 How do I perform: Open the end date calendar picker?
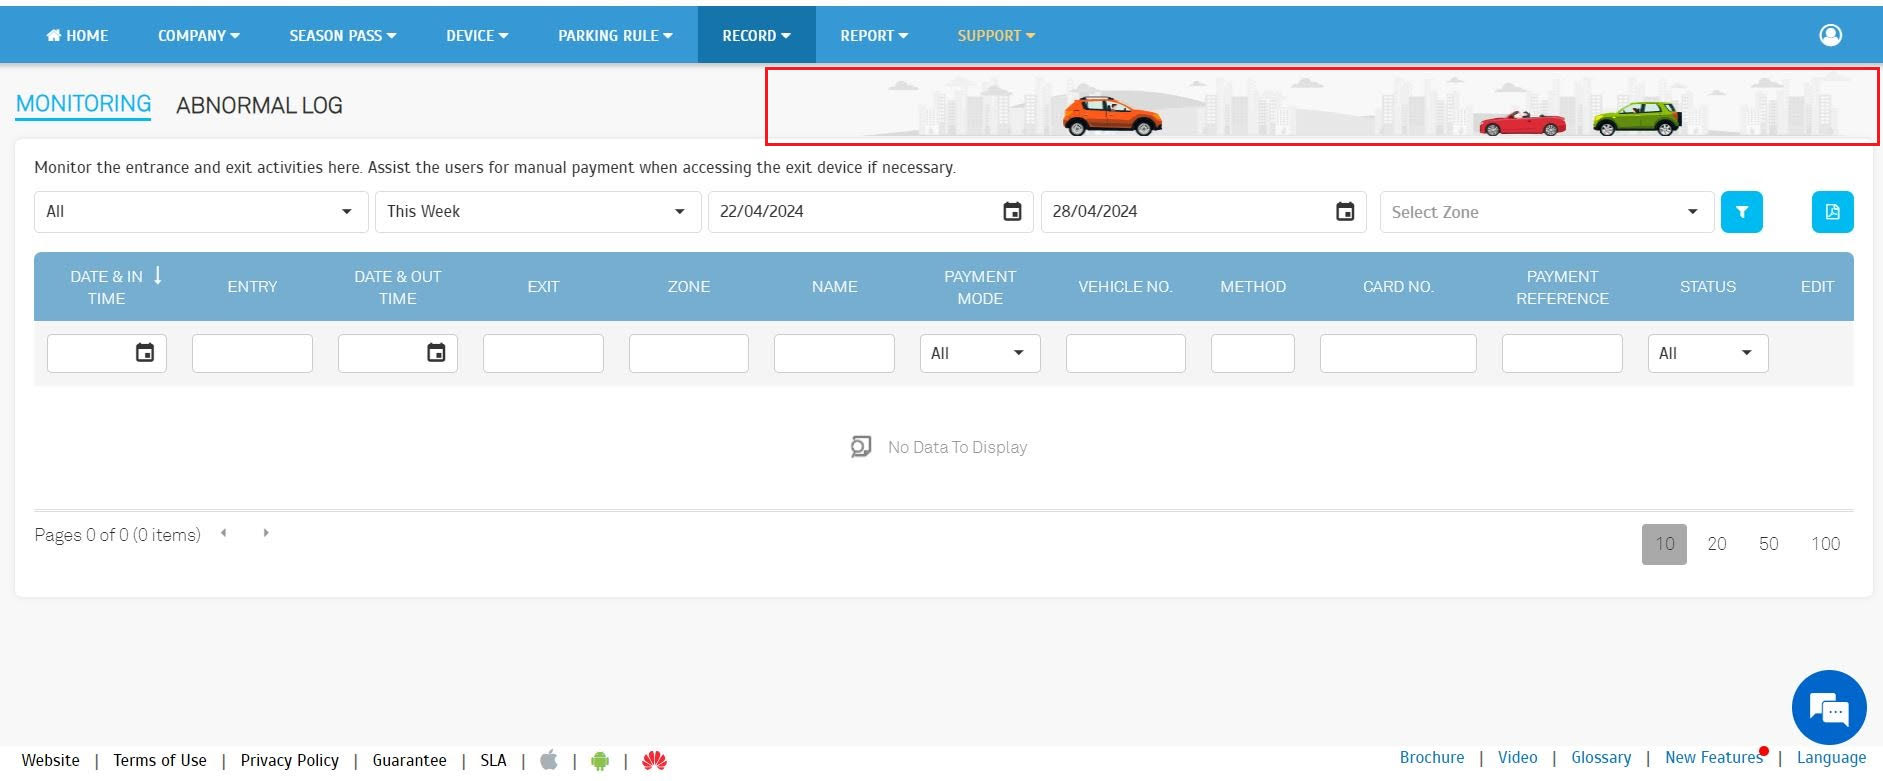(1345, 212)
